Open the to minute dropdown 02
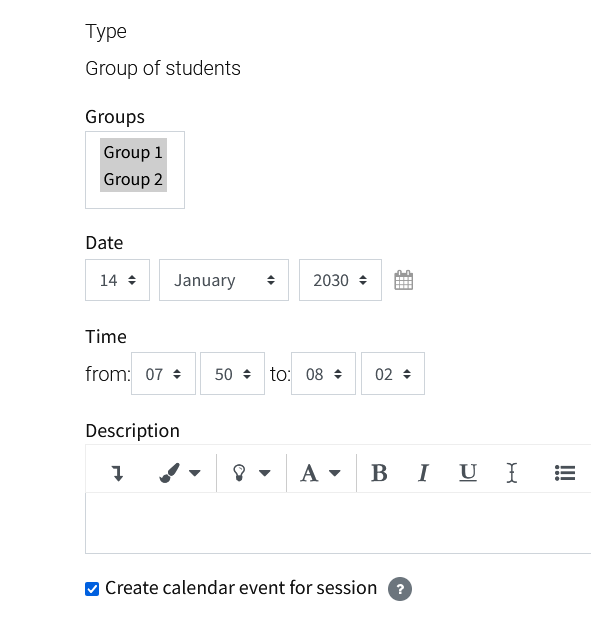 tap(393, 373)
